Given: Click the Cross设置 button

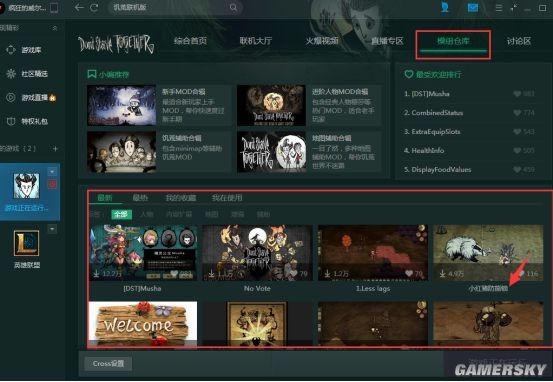Looking at the screenshot, I should click(x=108, y=363).
